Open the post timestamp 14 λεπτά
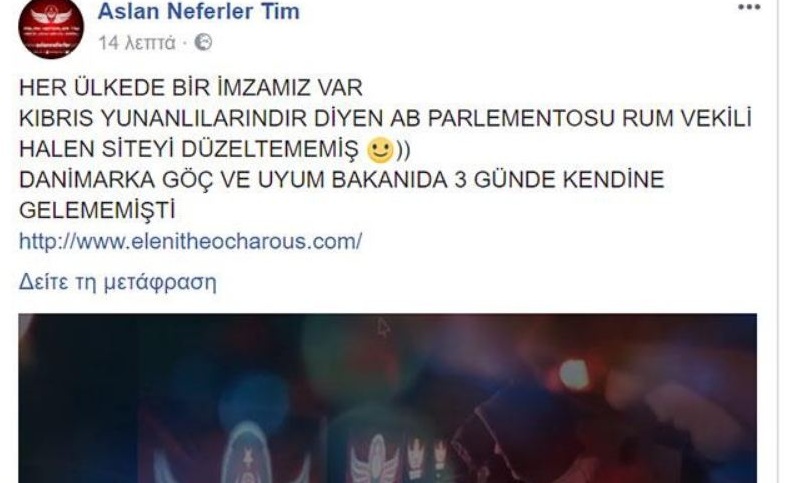This screenshot has height=483, width=788. 137,43
